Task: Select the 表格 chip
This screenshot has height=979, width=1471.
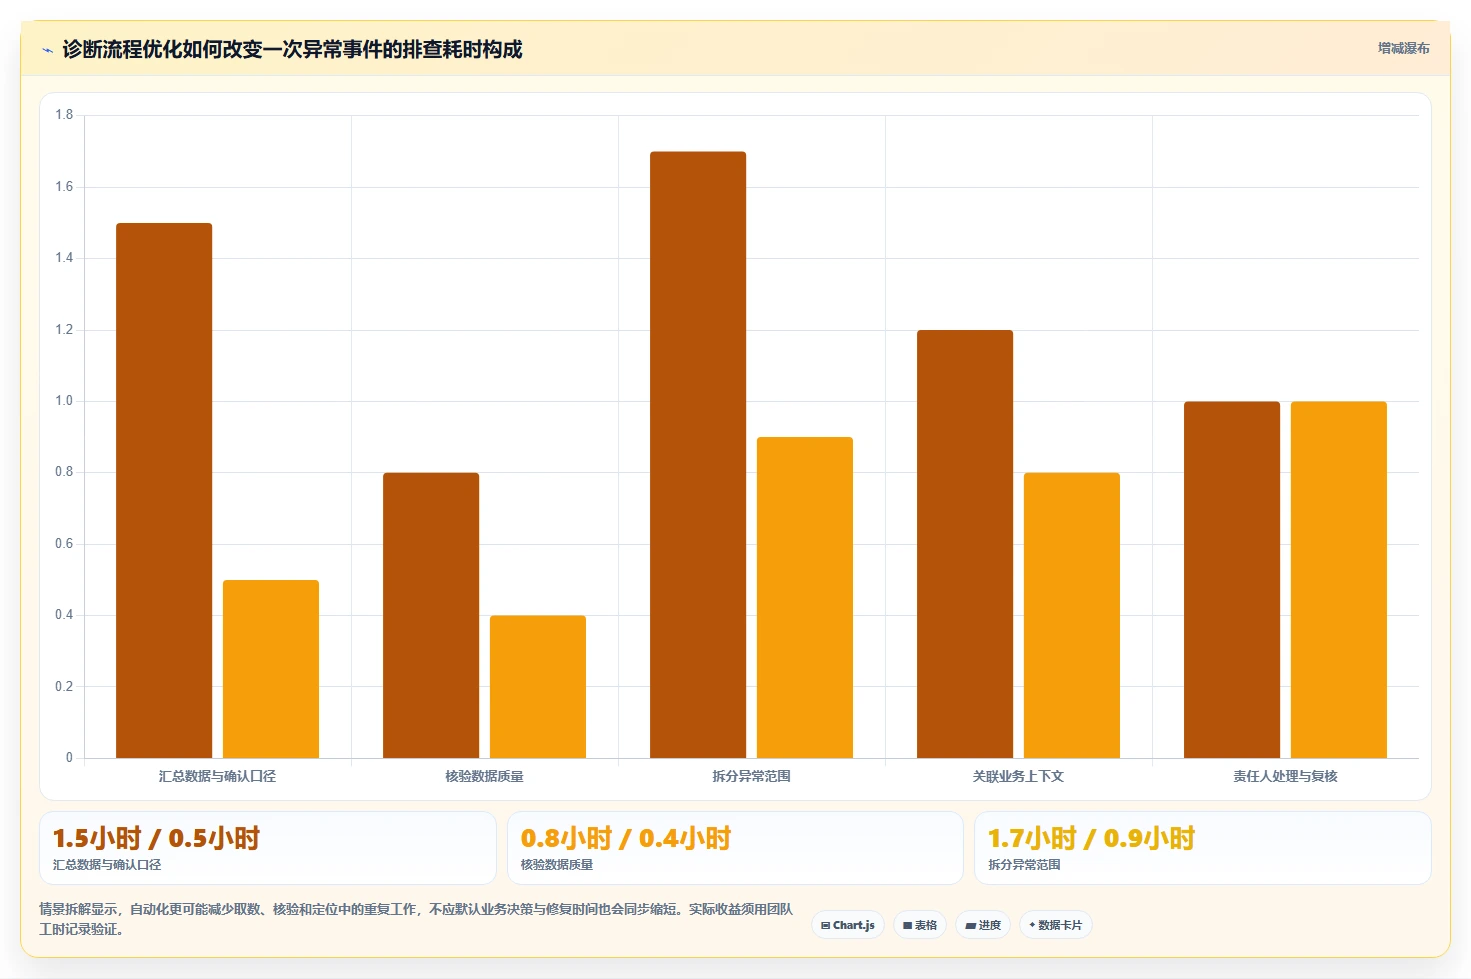Action: pyautogui.click(x=920, y=925)
